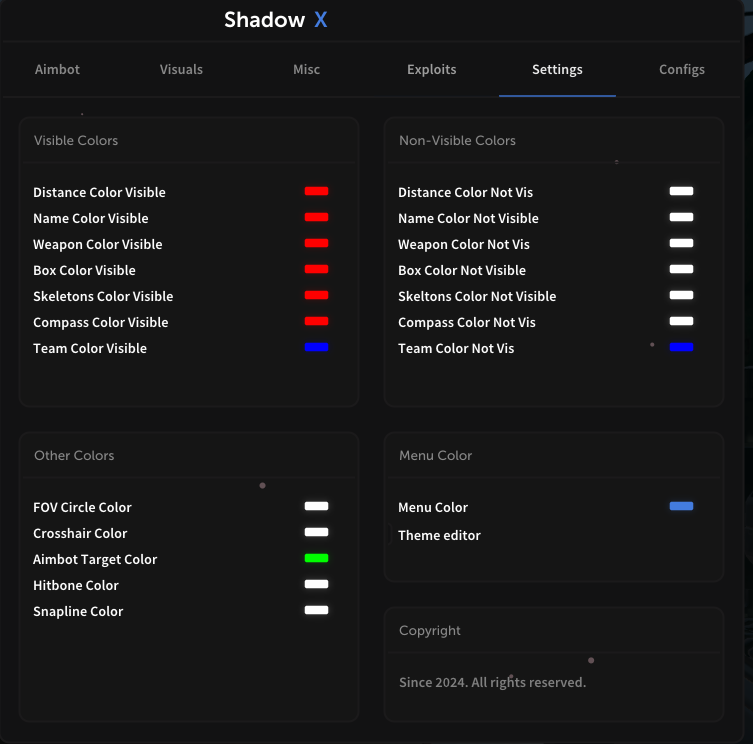This screenshot has height=744, width=753.
Task: Pick the Distance Color Visible red swatch
Action: pyautogui.click(x=316, y=191)
